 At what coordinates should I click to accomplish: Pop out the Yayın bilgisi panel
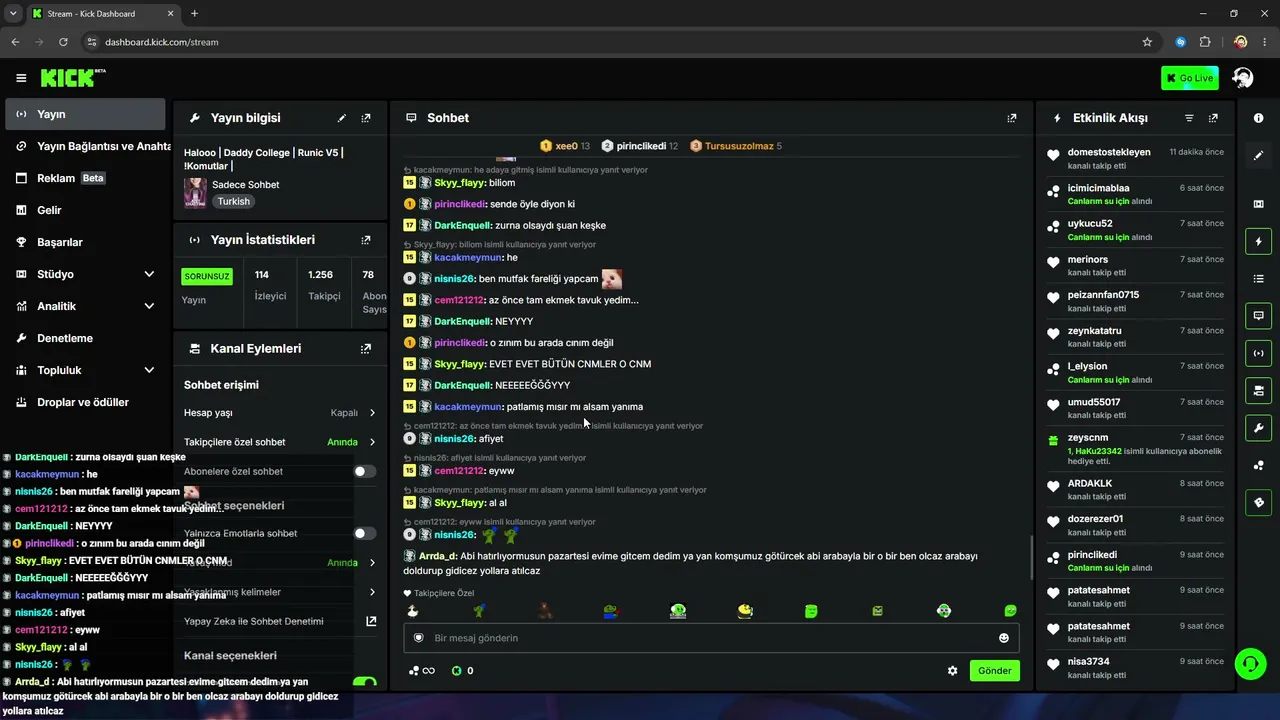(366, 118)
